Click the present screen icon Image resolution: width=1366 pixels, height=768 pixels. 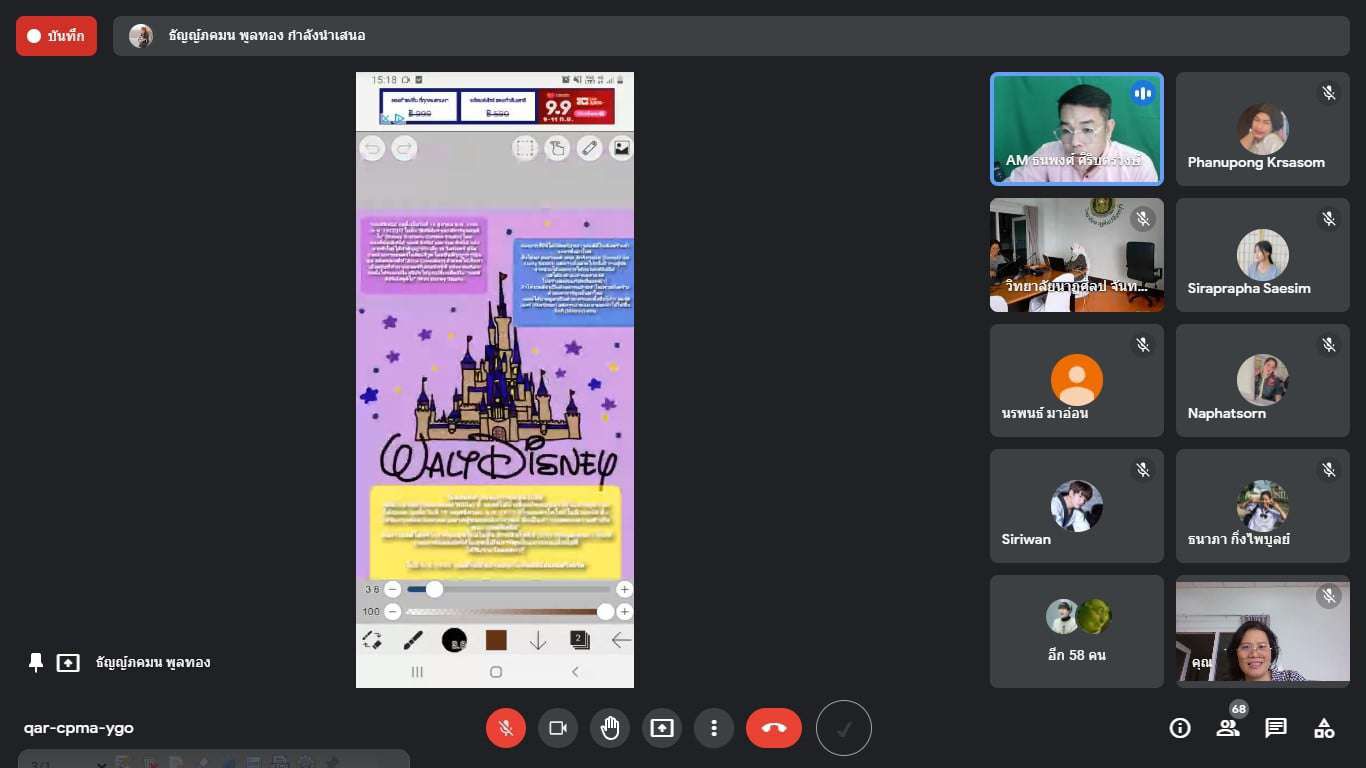pyautogui.click(x=662, y=728)
